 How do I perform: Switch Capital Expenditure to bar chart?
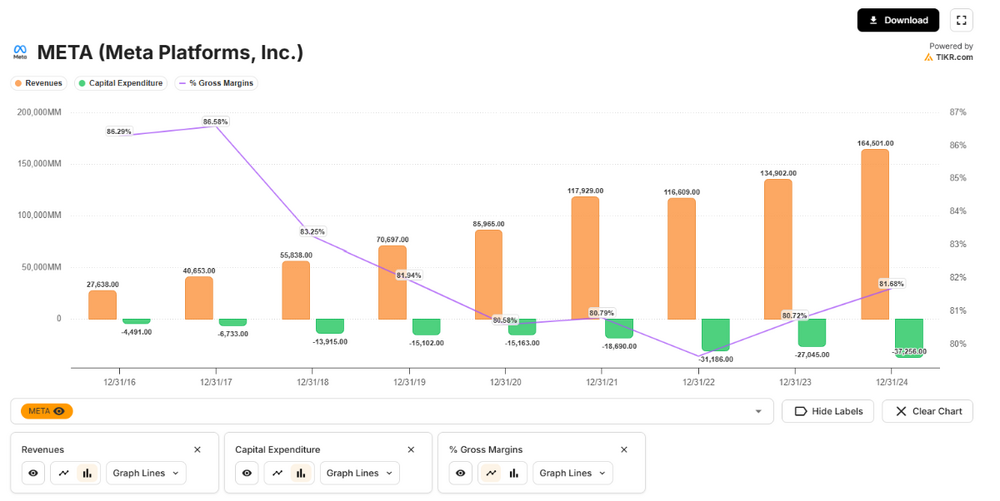[300, 473]
